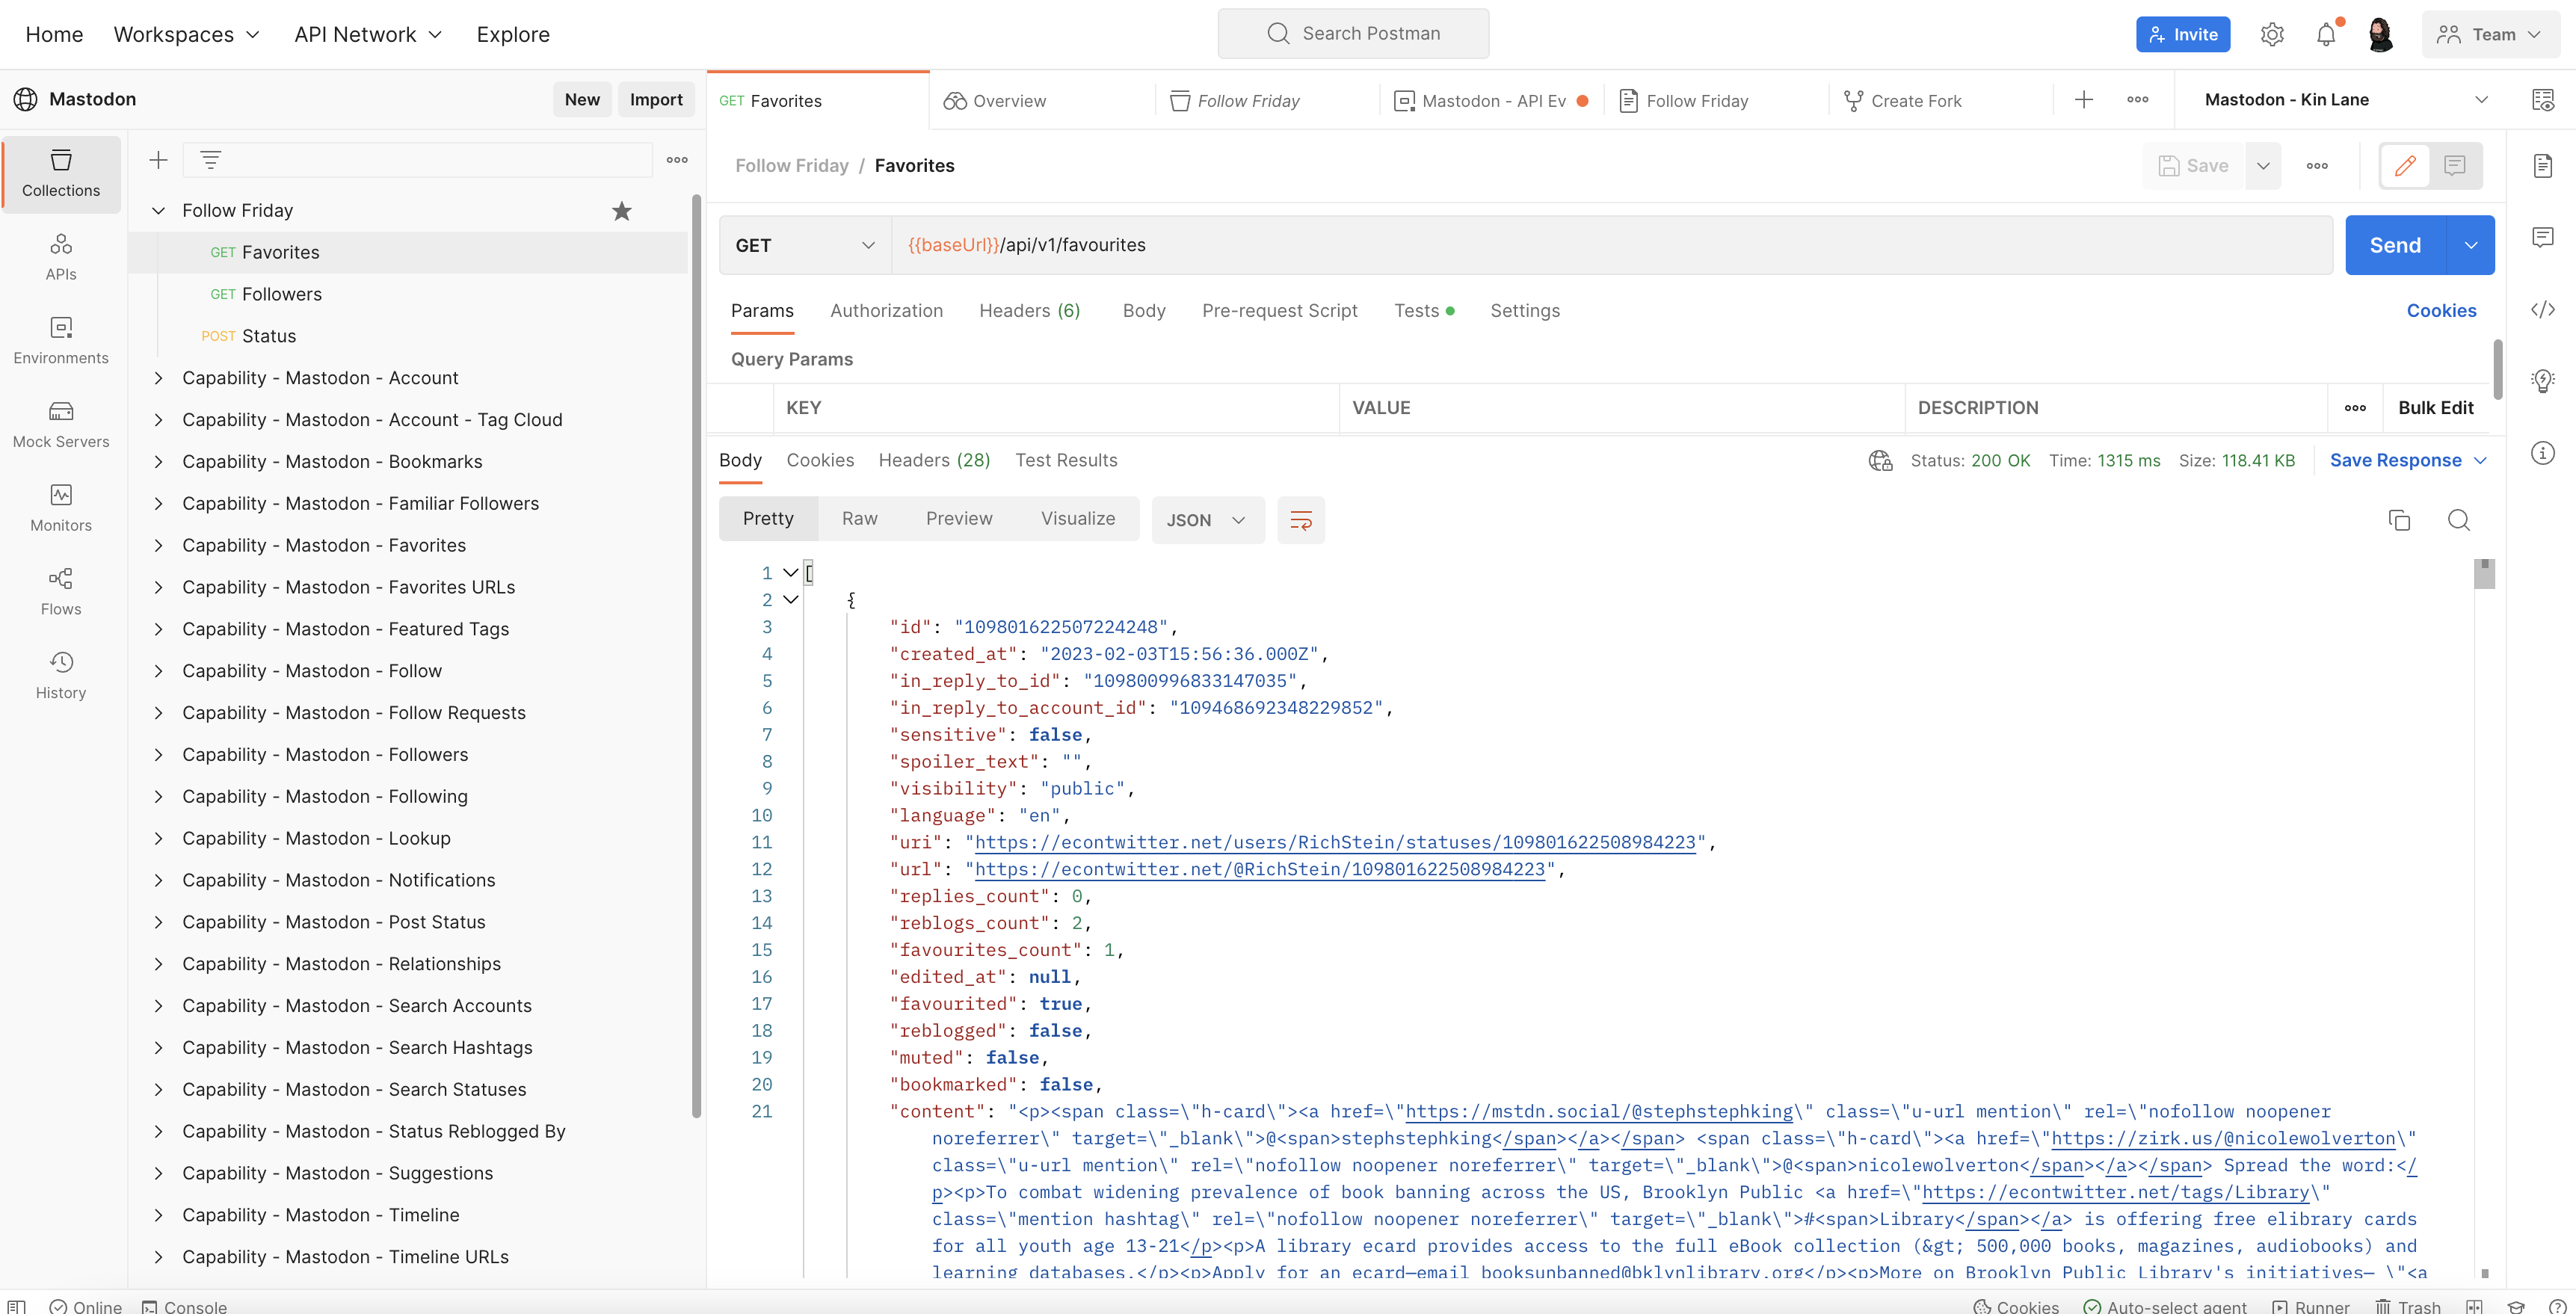Select Visualize response view
The image size is (2576, 1314).
[1078, 519]
